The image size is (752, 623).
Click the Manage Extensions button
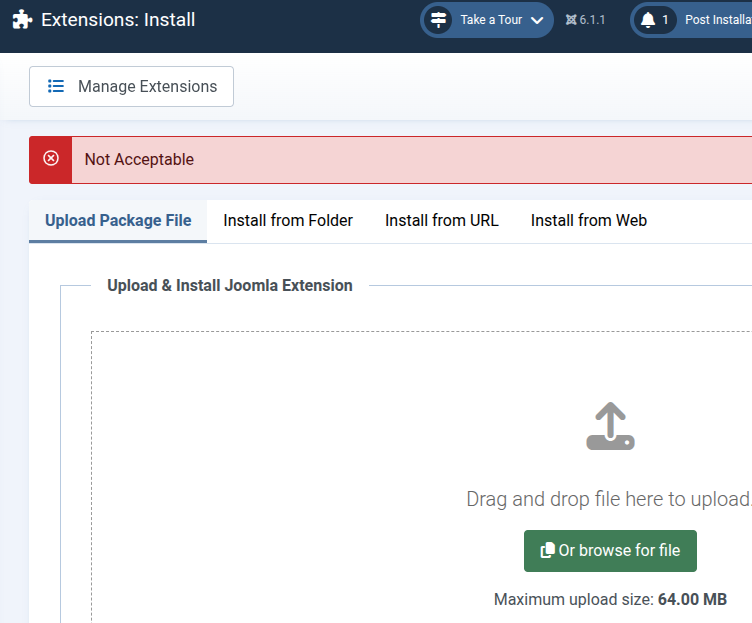point(131,86)
